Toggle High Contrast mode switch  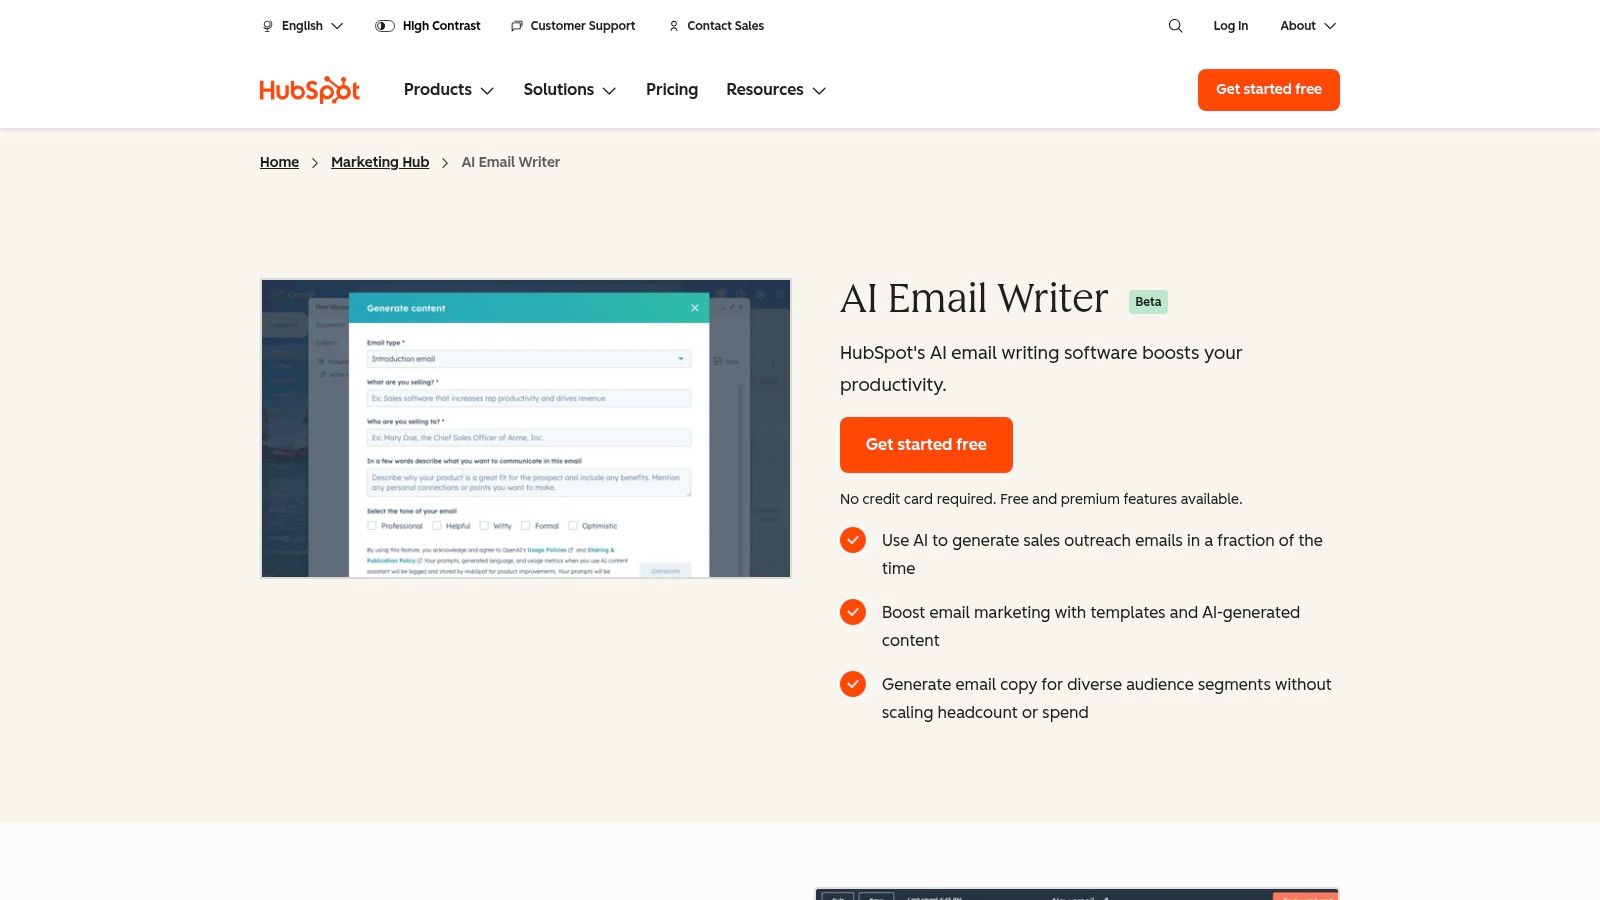pyautogui.click(x=385, y=26)
